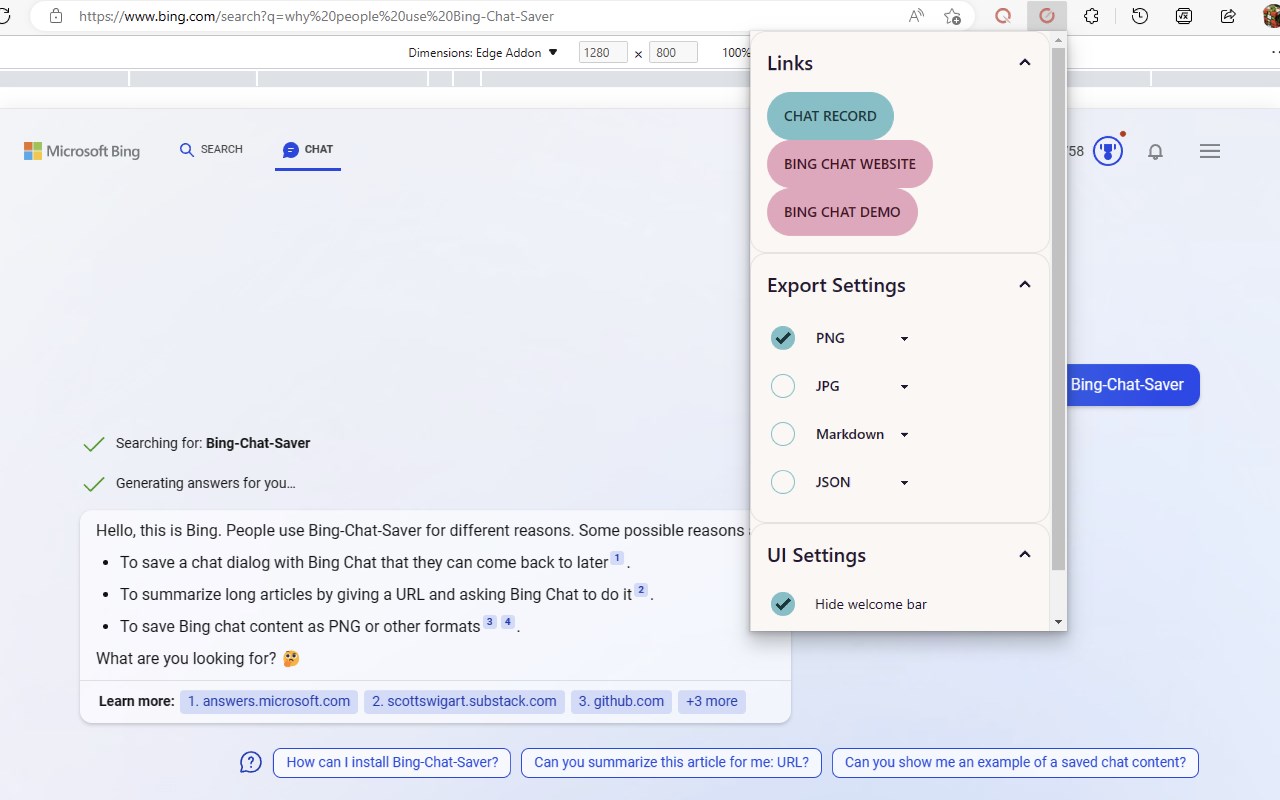Open the user profile avatar

pos(1271,16)
